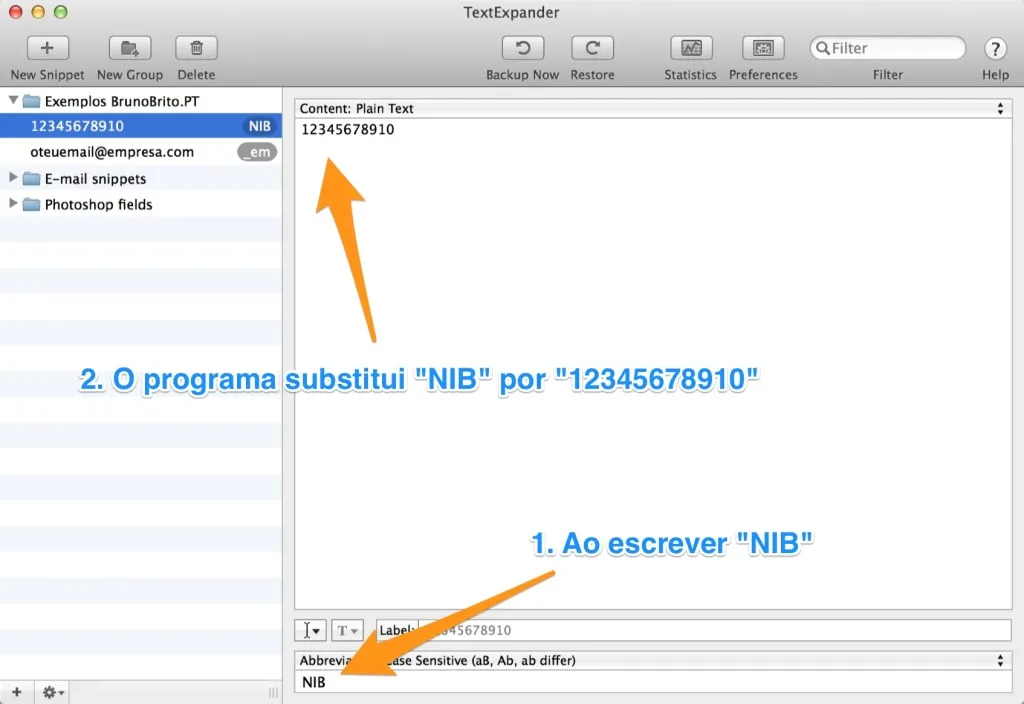The width and height of the screenshot is (1024, 704).
Task: Click the Help question mark button
Action: click(995, 48)
